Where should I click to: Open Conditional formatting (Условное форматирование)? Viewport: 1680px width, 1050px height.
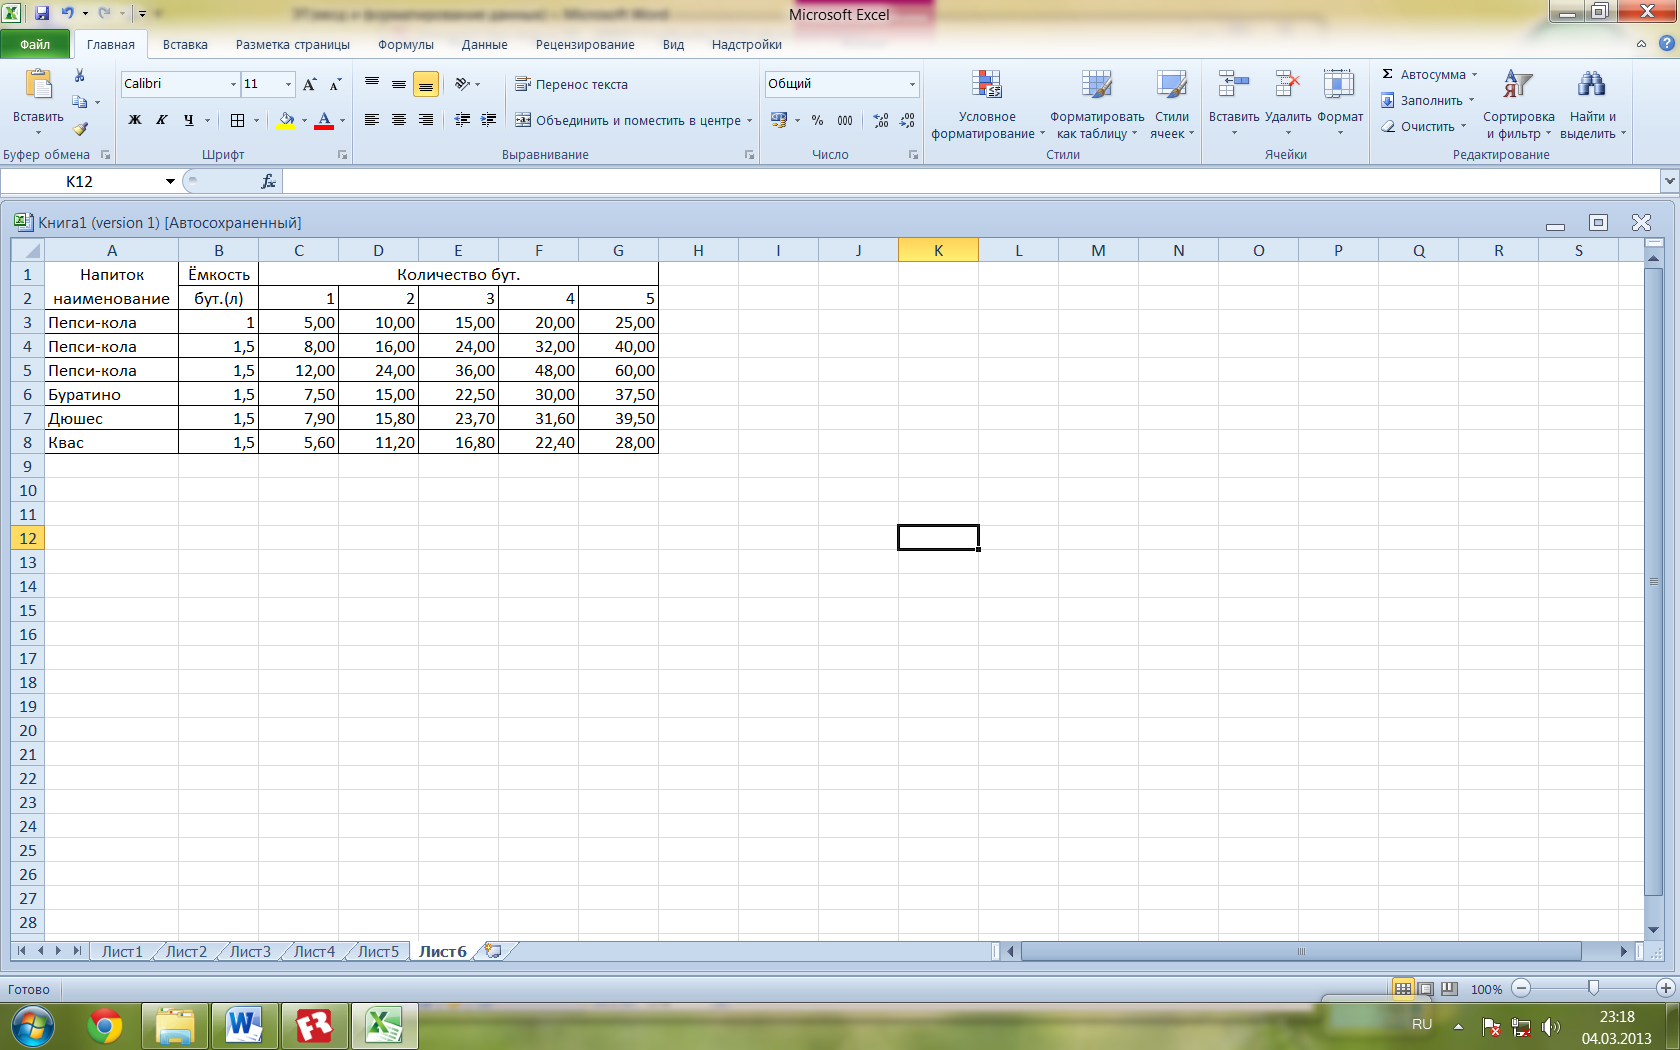pyautogui.click(x=987, y=105)
